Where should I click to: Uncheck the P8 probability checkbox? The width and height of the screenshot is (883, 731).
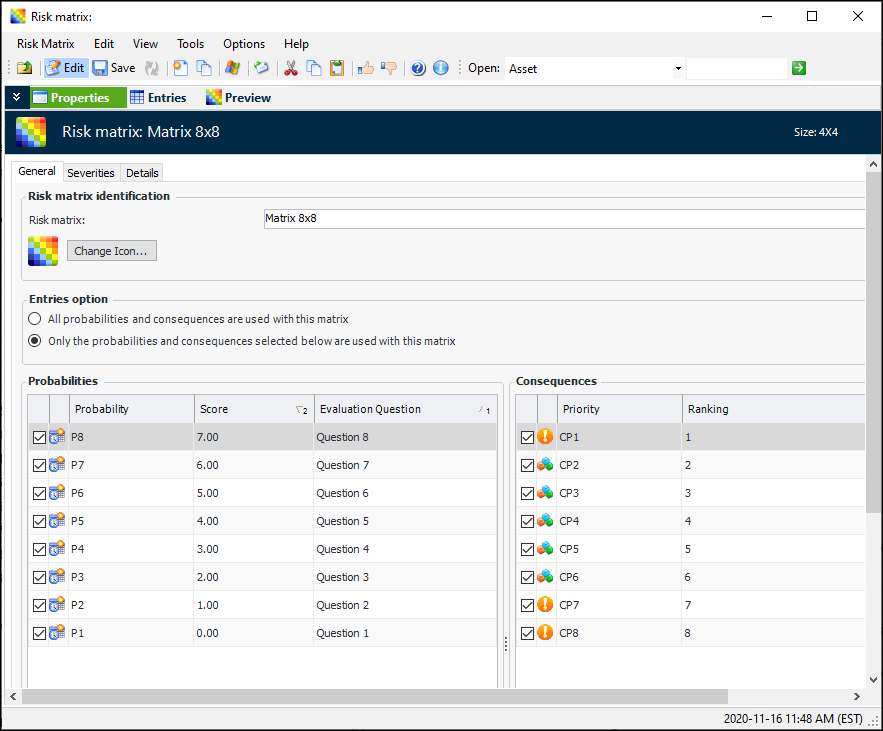(x=39, y=437)
